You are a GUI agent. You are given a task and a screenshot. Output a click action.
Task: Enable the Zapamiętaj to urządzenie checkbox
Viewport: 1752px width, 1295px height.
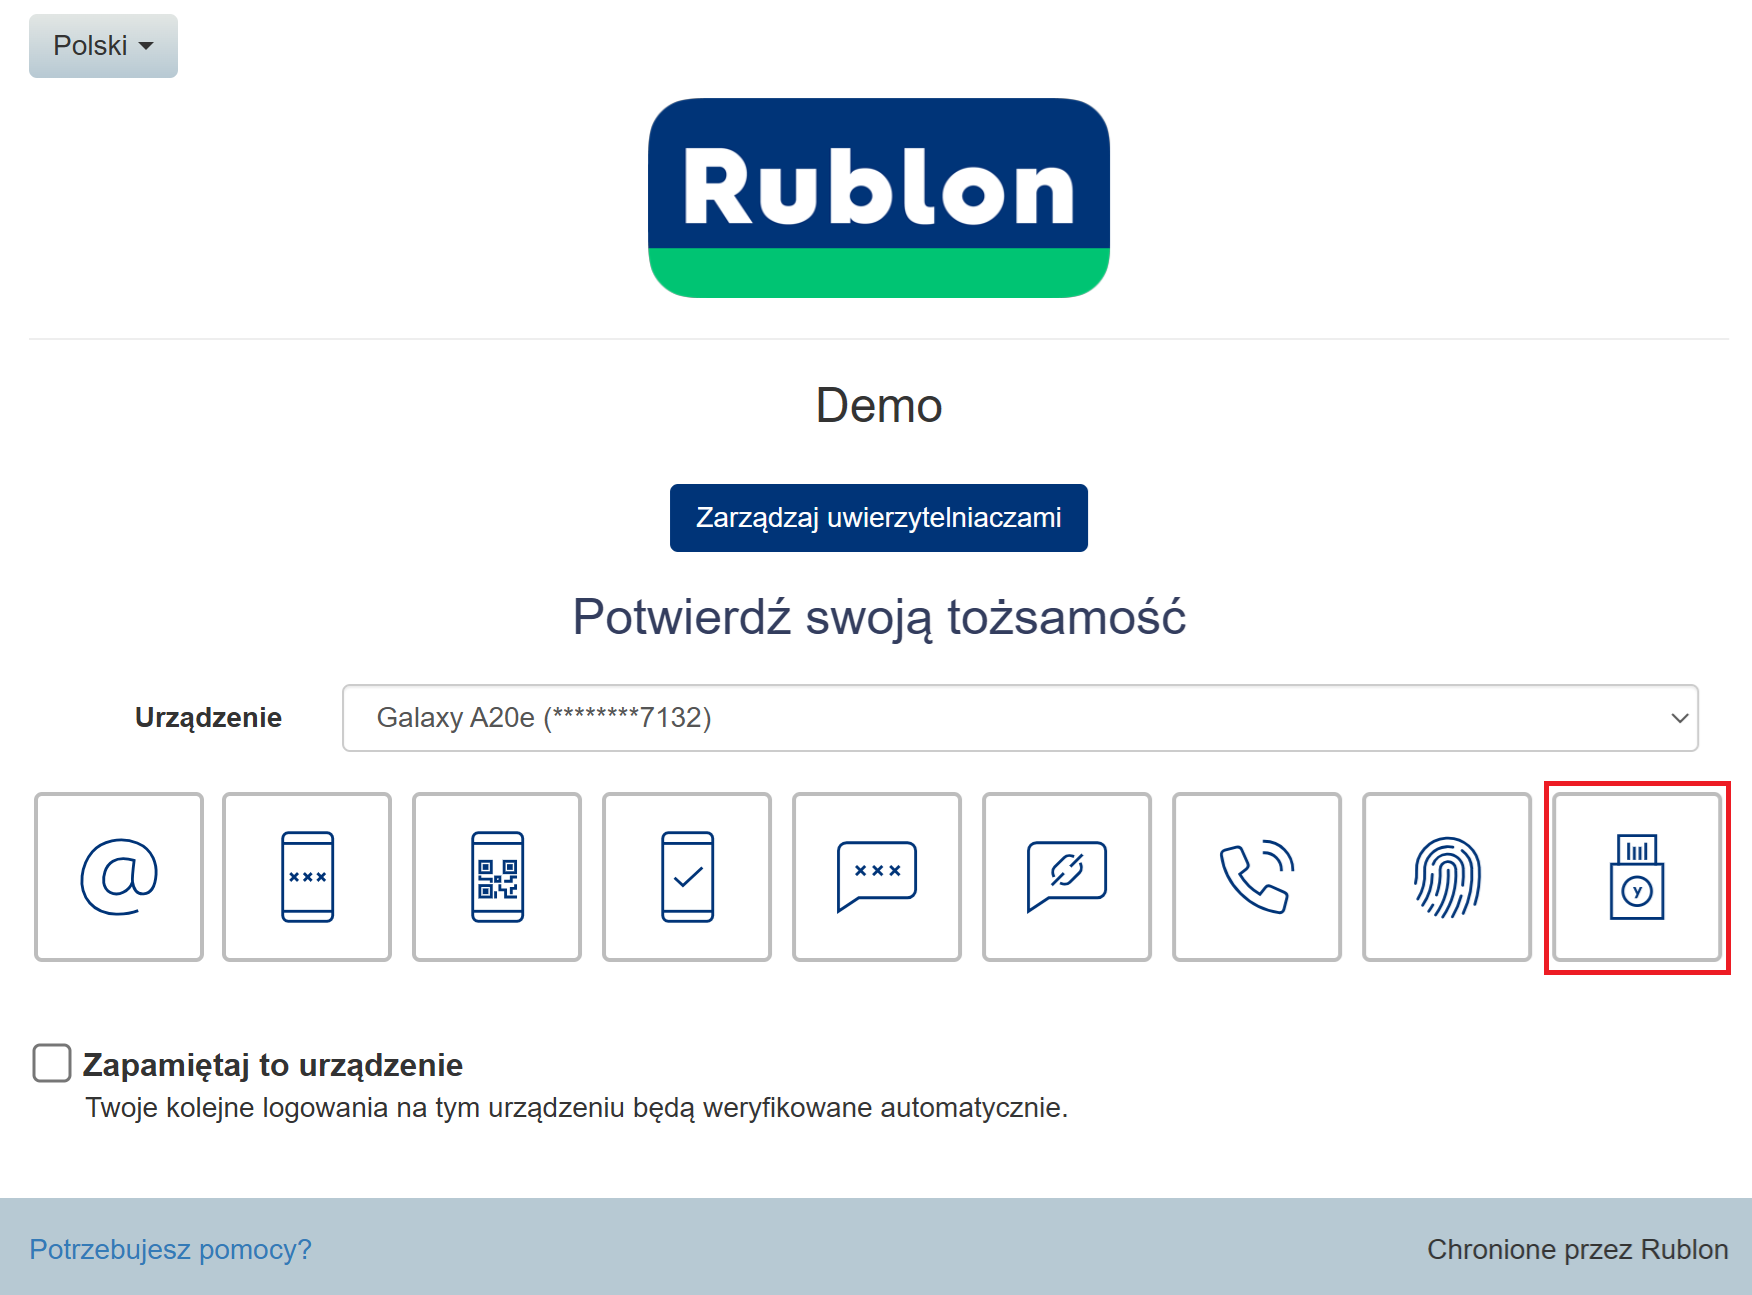[52, 1063]
